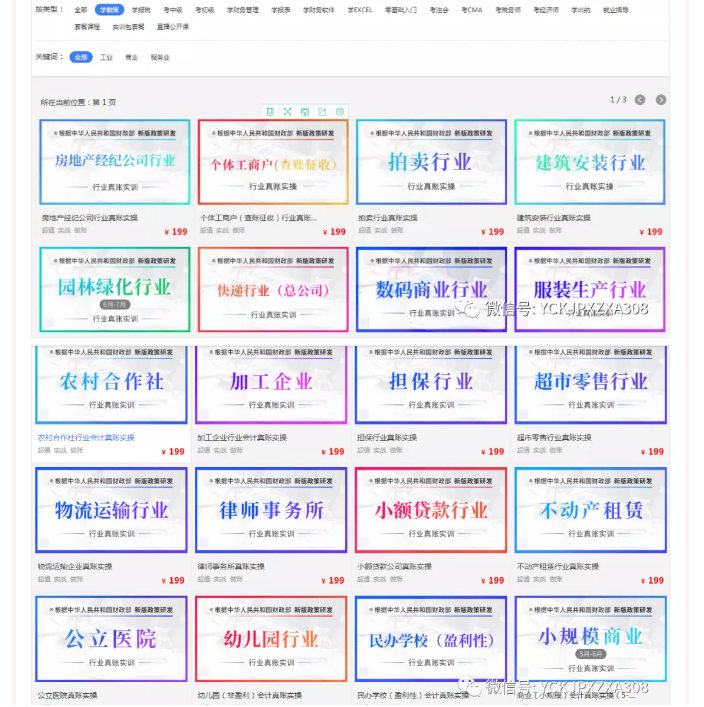Go to the next page with the right arrow
The width and height of the screenshot is (704, 707).
tap(661, 100)
